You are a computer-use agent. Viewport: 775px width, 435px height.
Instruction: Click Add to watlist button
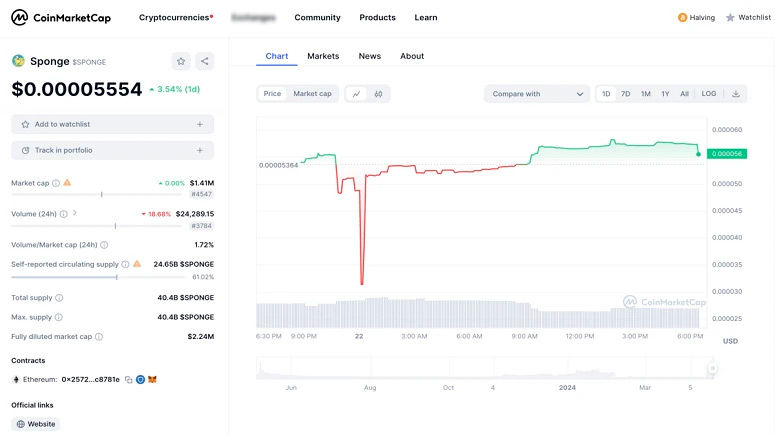tap(112, 124)
